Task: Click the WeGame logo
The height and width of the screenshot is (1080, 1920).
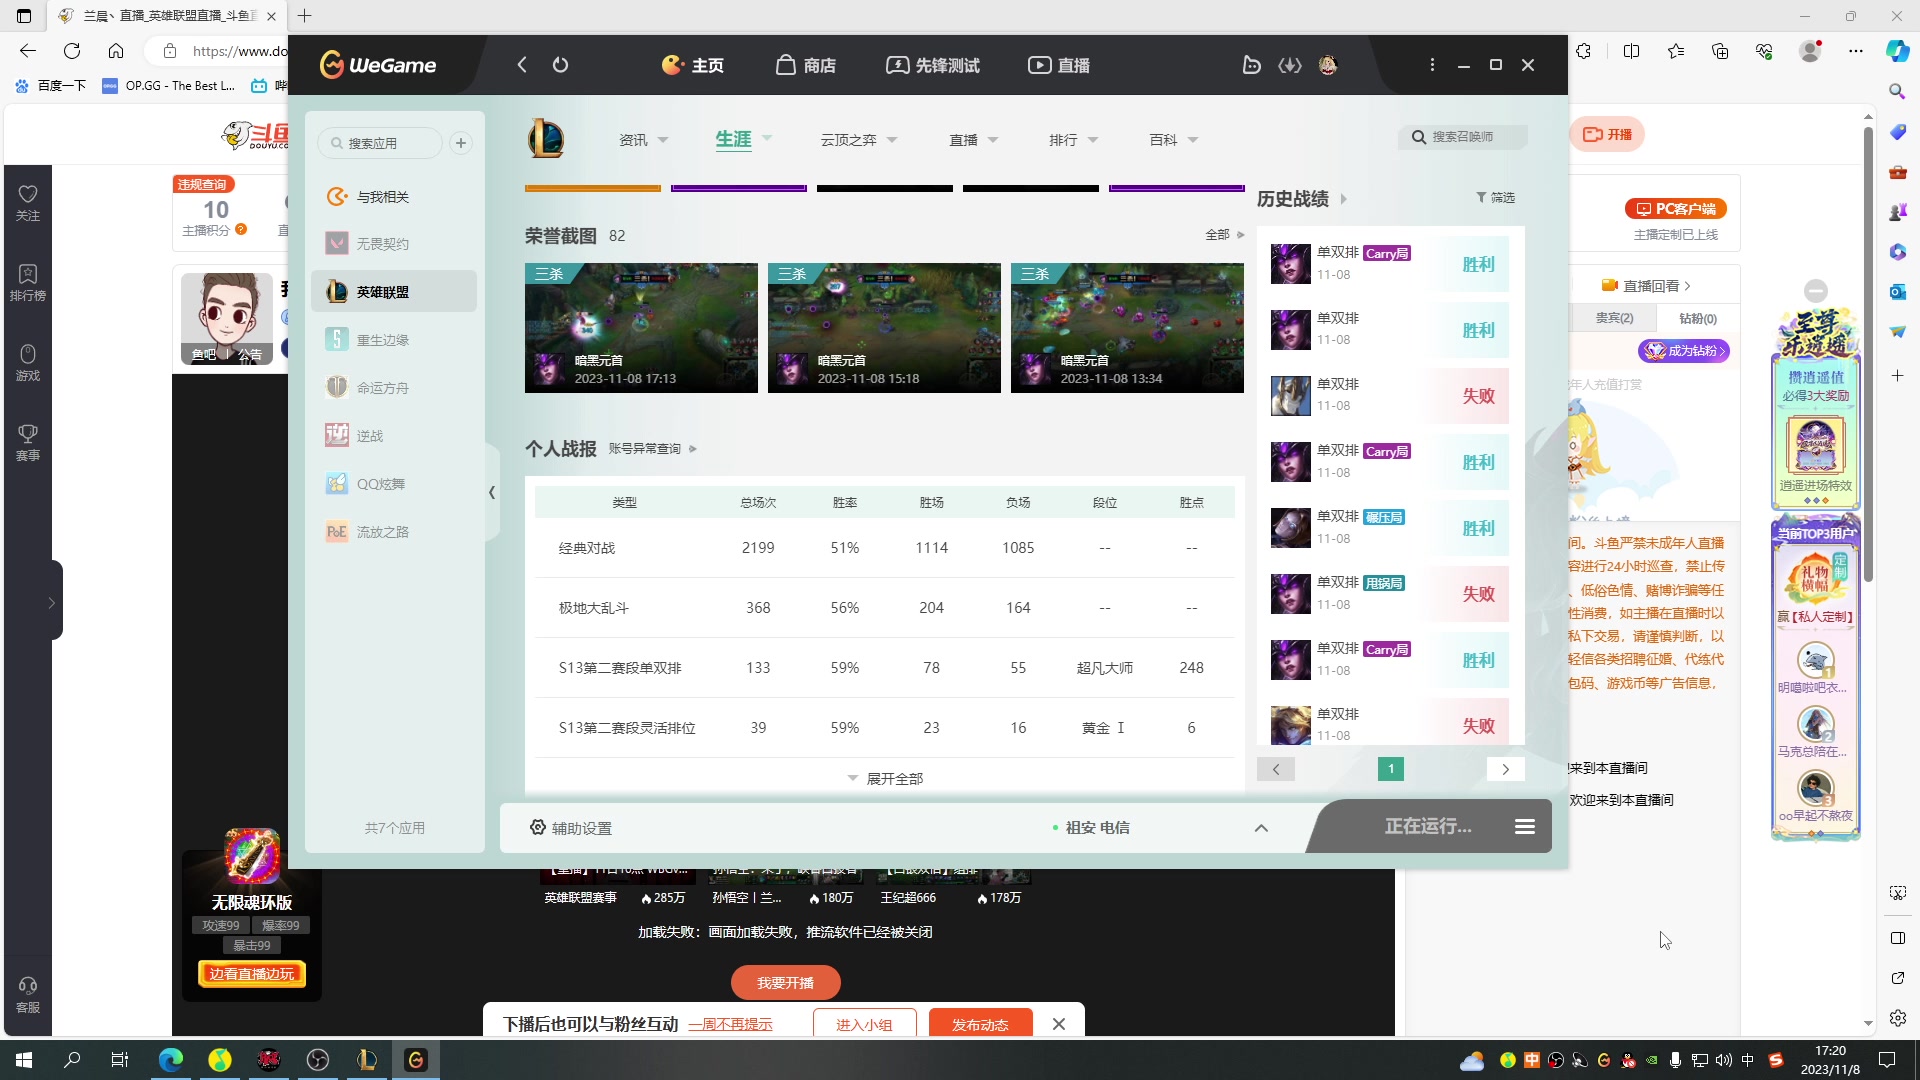Action: (378, 65)
